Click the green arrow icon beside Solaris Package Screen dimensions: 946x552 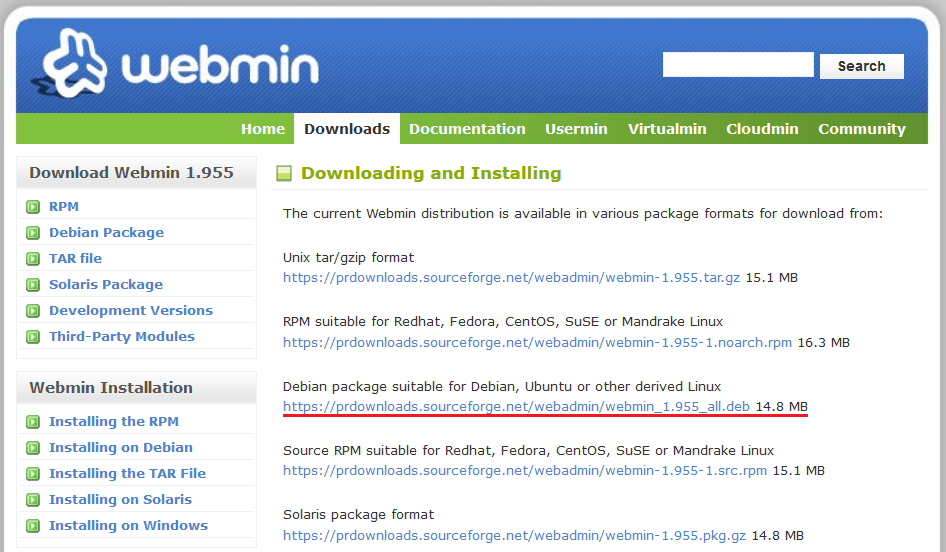33,285
